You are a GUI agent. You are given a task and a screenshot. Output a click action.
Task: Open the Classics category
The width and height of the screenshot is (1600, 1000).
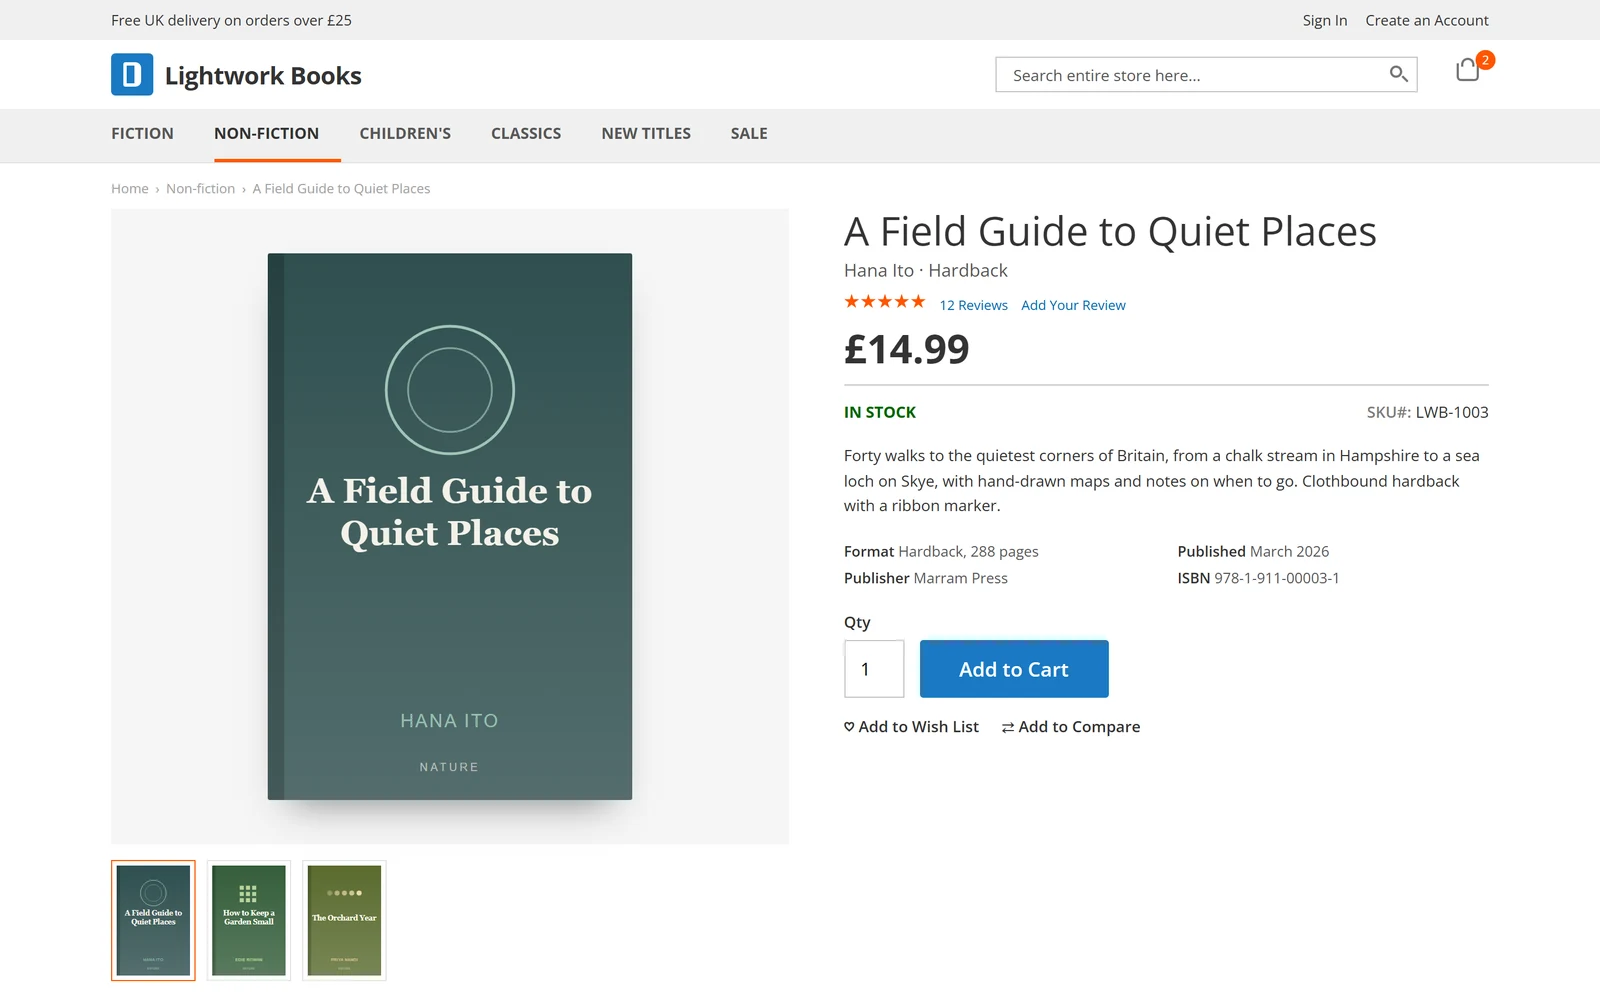click(x=526, y=134)
